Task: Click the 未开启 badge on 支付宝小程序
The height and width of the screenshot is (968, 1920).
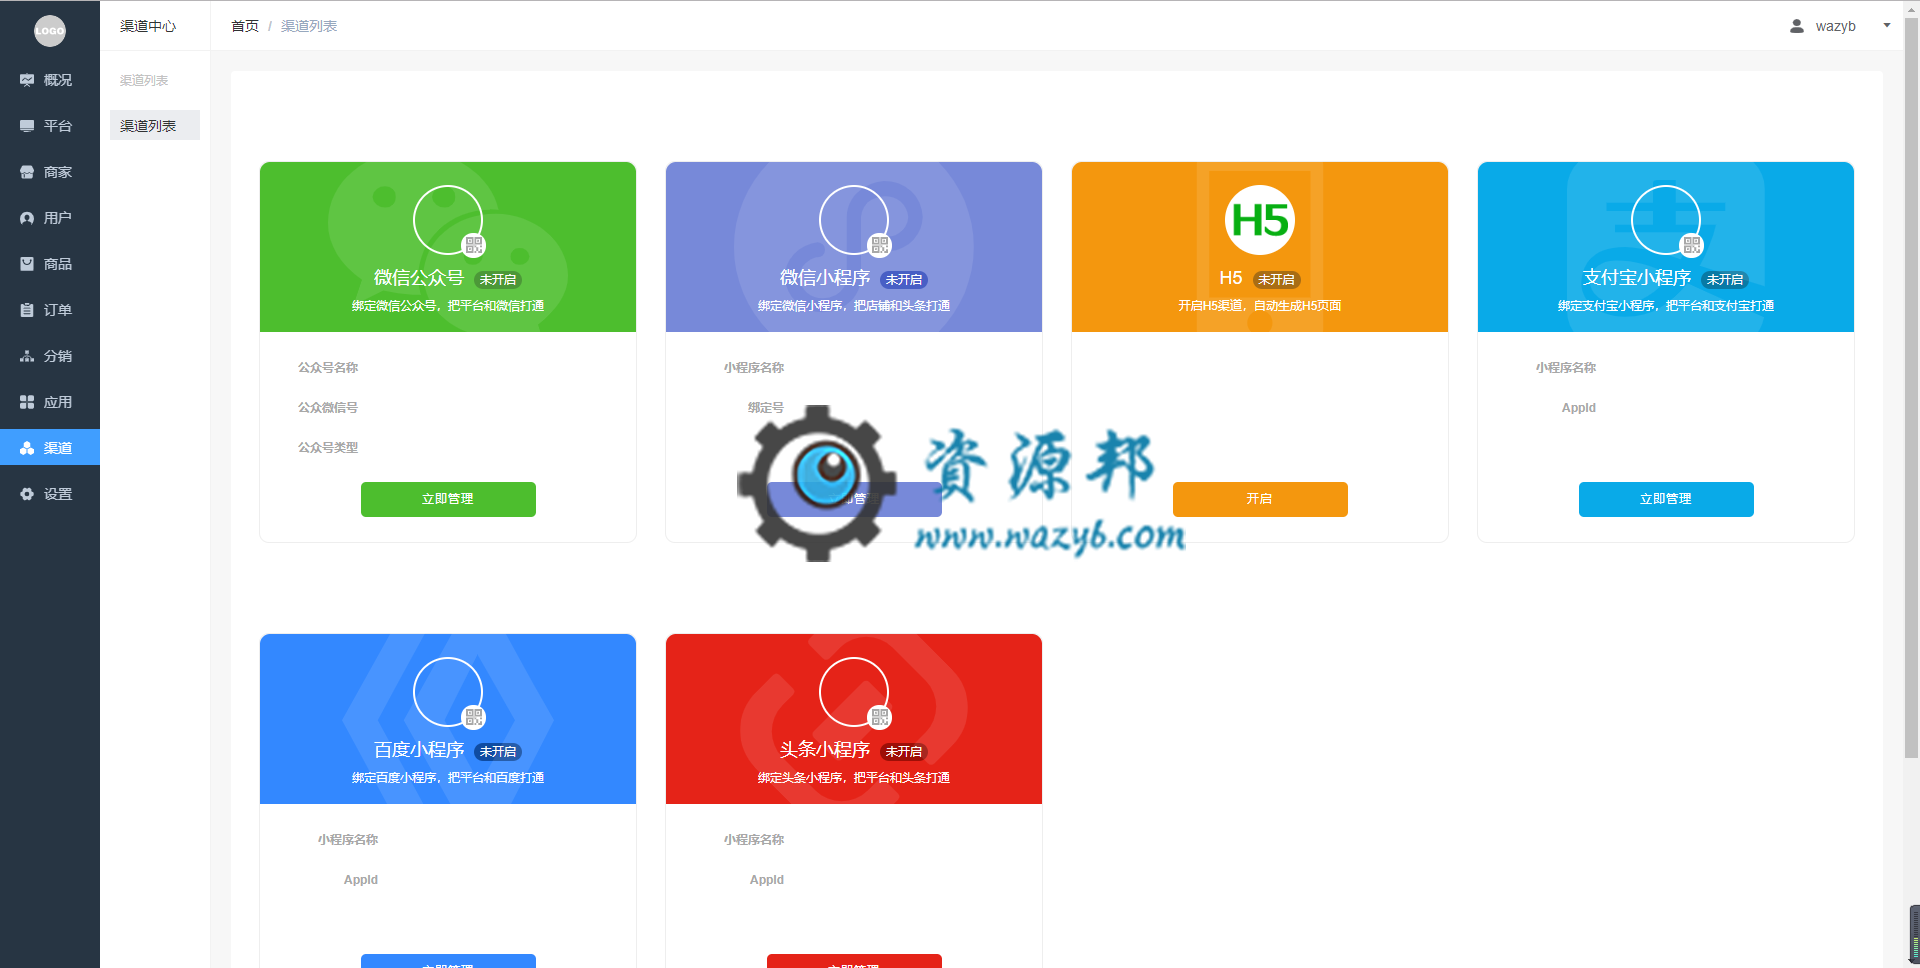Action: (1725, 280)
